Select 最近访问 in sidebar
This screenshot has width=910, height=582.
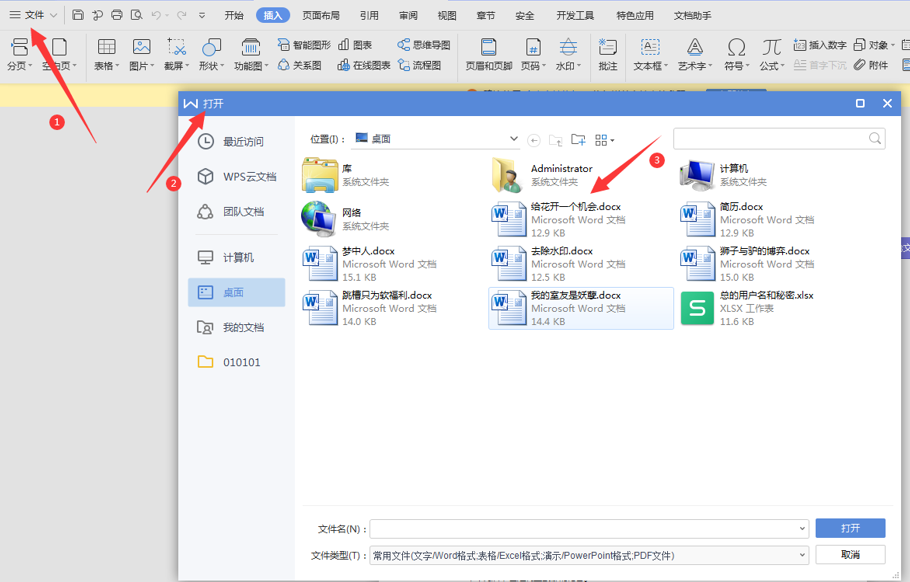236,142
